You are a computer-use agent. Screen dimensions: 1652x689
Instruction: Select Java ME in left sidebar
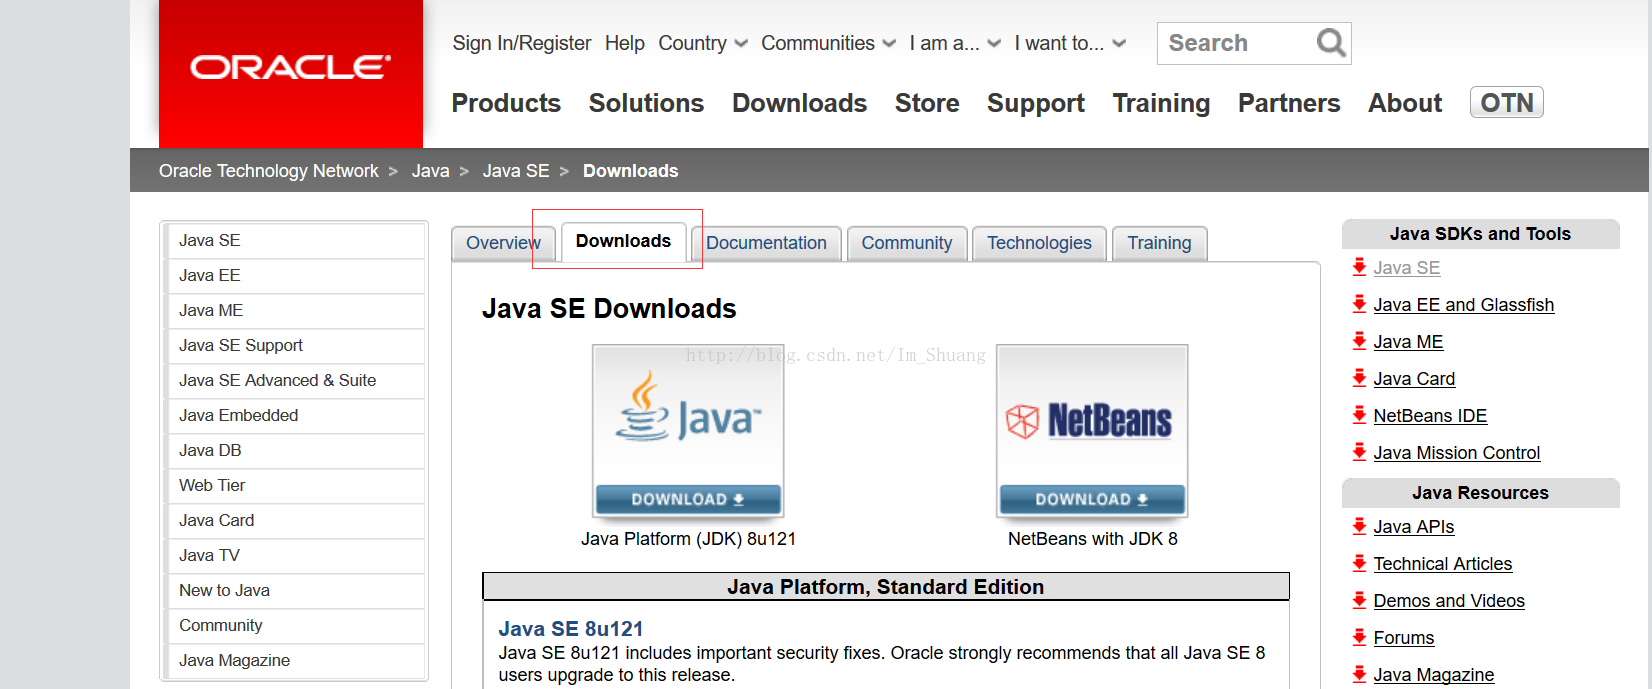295,311
